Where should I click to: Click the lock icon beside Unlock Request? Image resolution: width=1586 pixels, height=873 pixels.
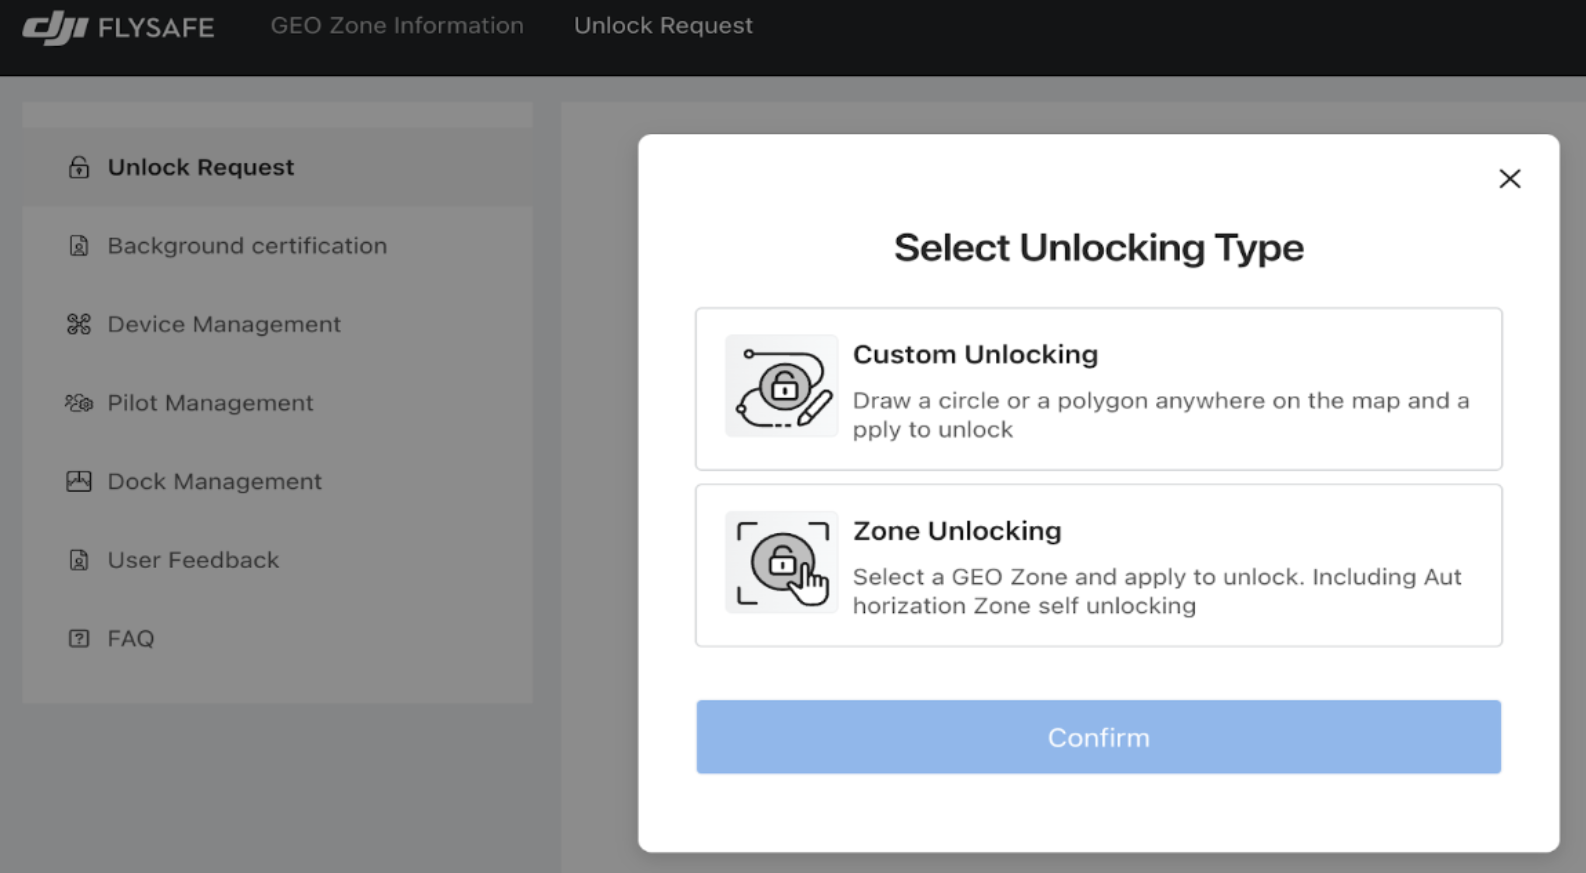79,167
